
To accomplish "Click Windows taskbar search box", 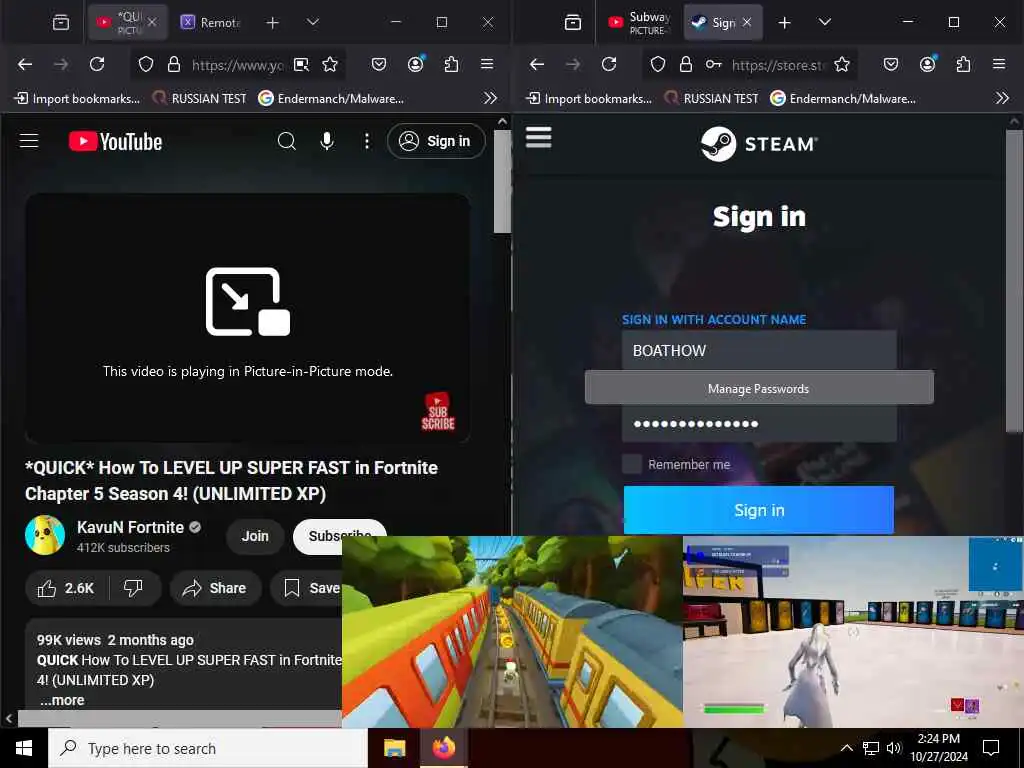I will (208, 748).
